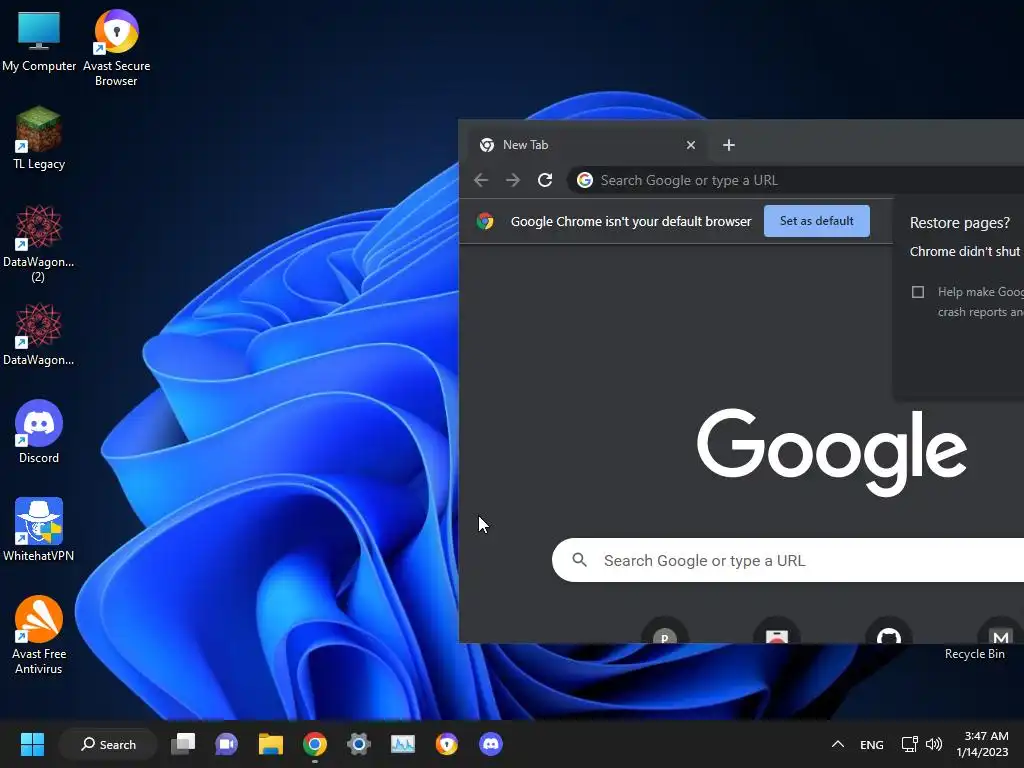Open the Chat (Teams) taskbar icon

tap(226, 744)
